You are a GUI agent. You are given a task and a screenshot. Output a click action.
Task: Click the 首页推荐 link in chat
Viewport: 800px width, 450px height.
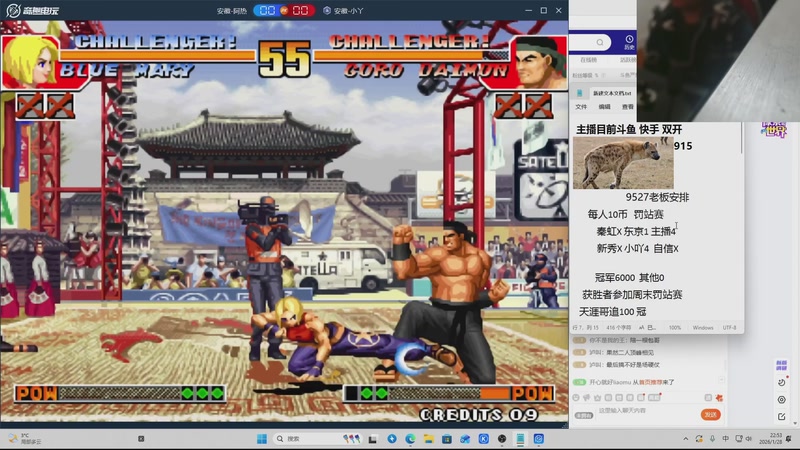653,382
